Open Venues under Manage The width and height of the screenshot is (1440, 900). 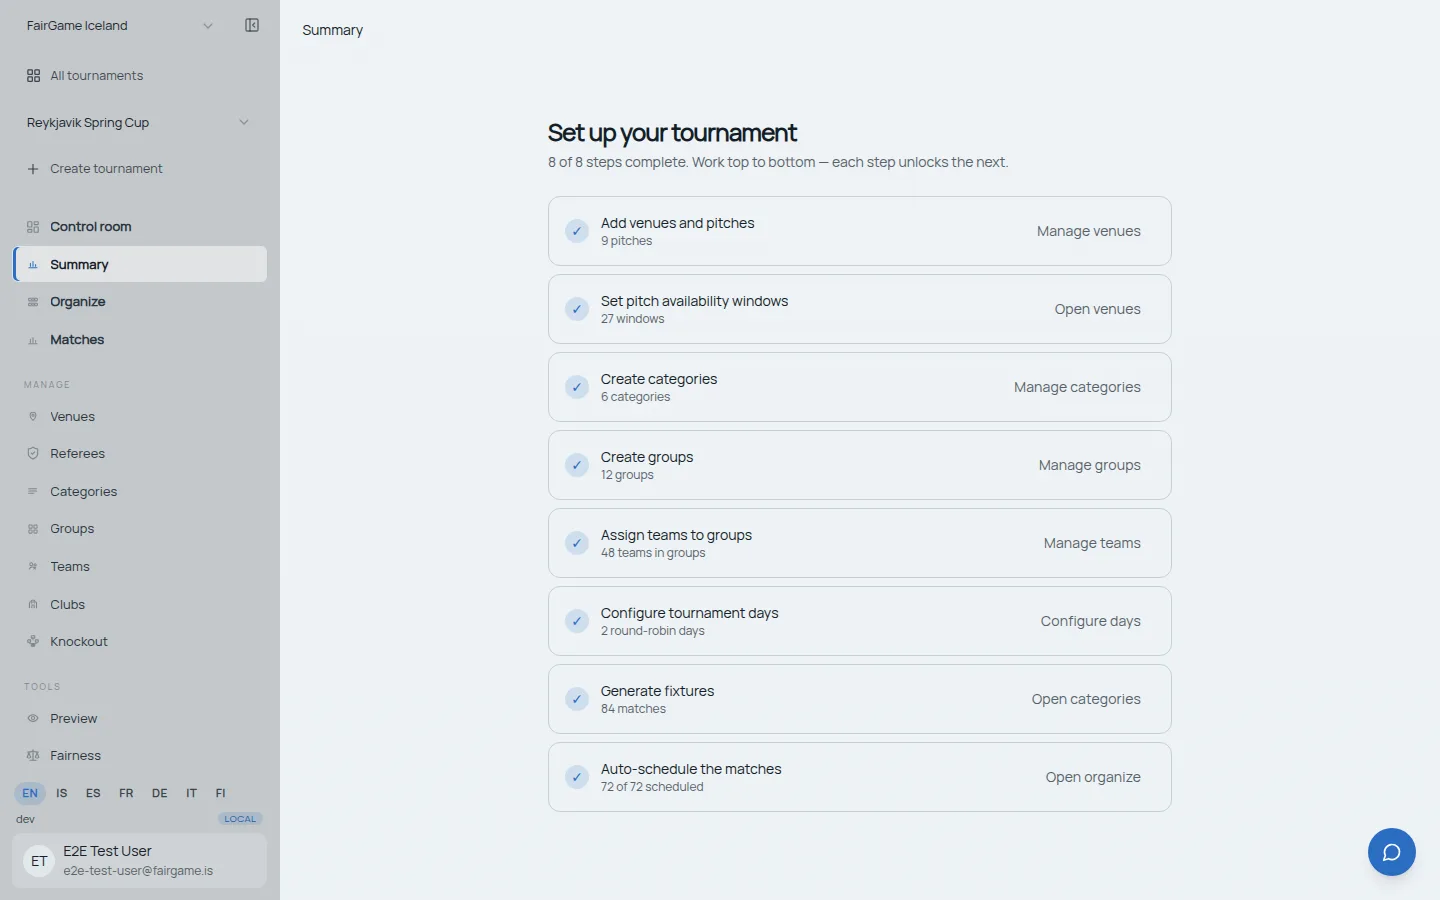point(139,416)
